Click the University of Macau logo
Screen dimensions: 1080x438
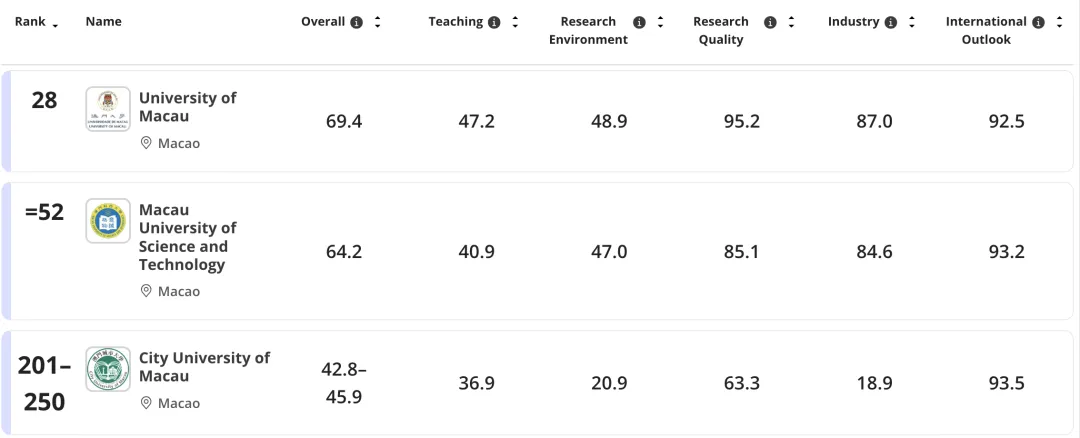108,109
